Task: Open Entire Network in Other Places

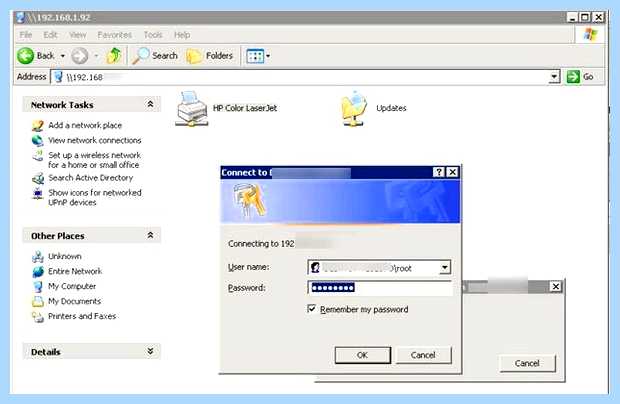Action: (x=75, y=271)
